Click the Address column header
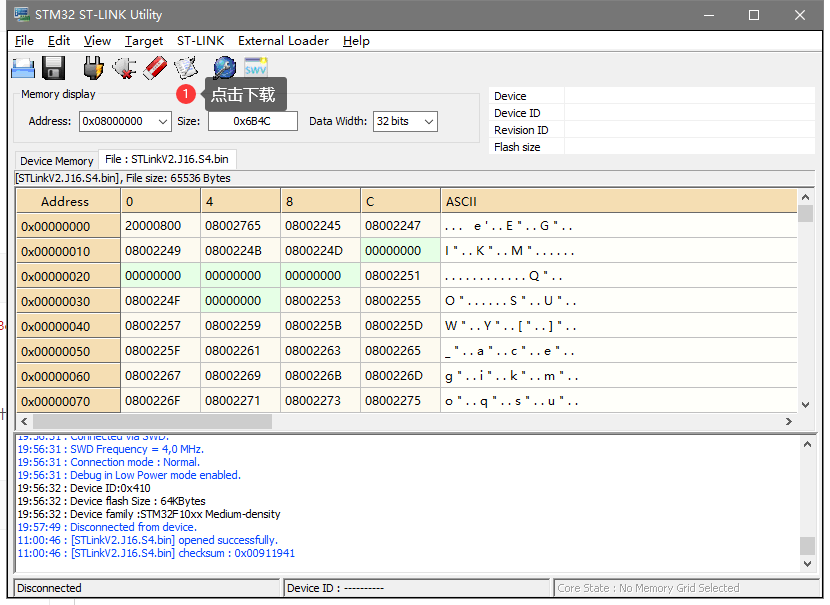This screenshot has height=605, width=830. [68, 201]
